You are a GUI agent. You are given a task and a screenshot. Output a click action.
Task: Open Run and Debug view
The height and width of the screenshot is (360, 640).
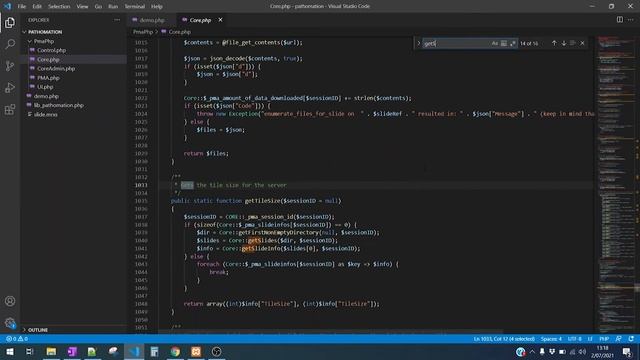click(x=10, y=87)
